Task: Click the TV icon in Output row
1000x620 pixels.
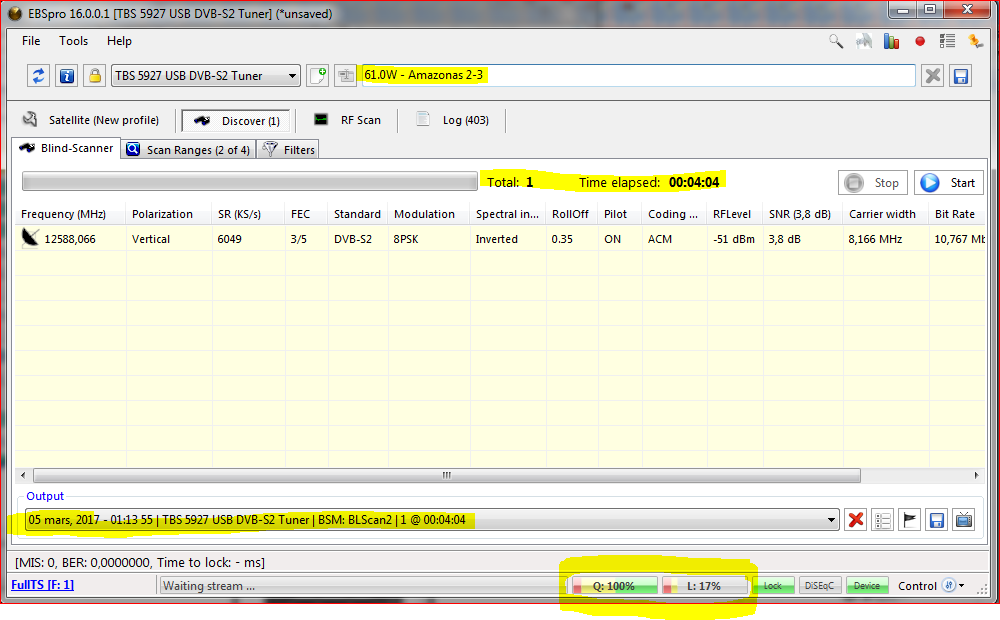Action: [x=964, y=519]
